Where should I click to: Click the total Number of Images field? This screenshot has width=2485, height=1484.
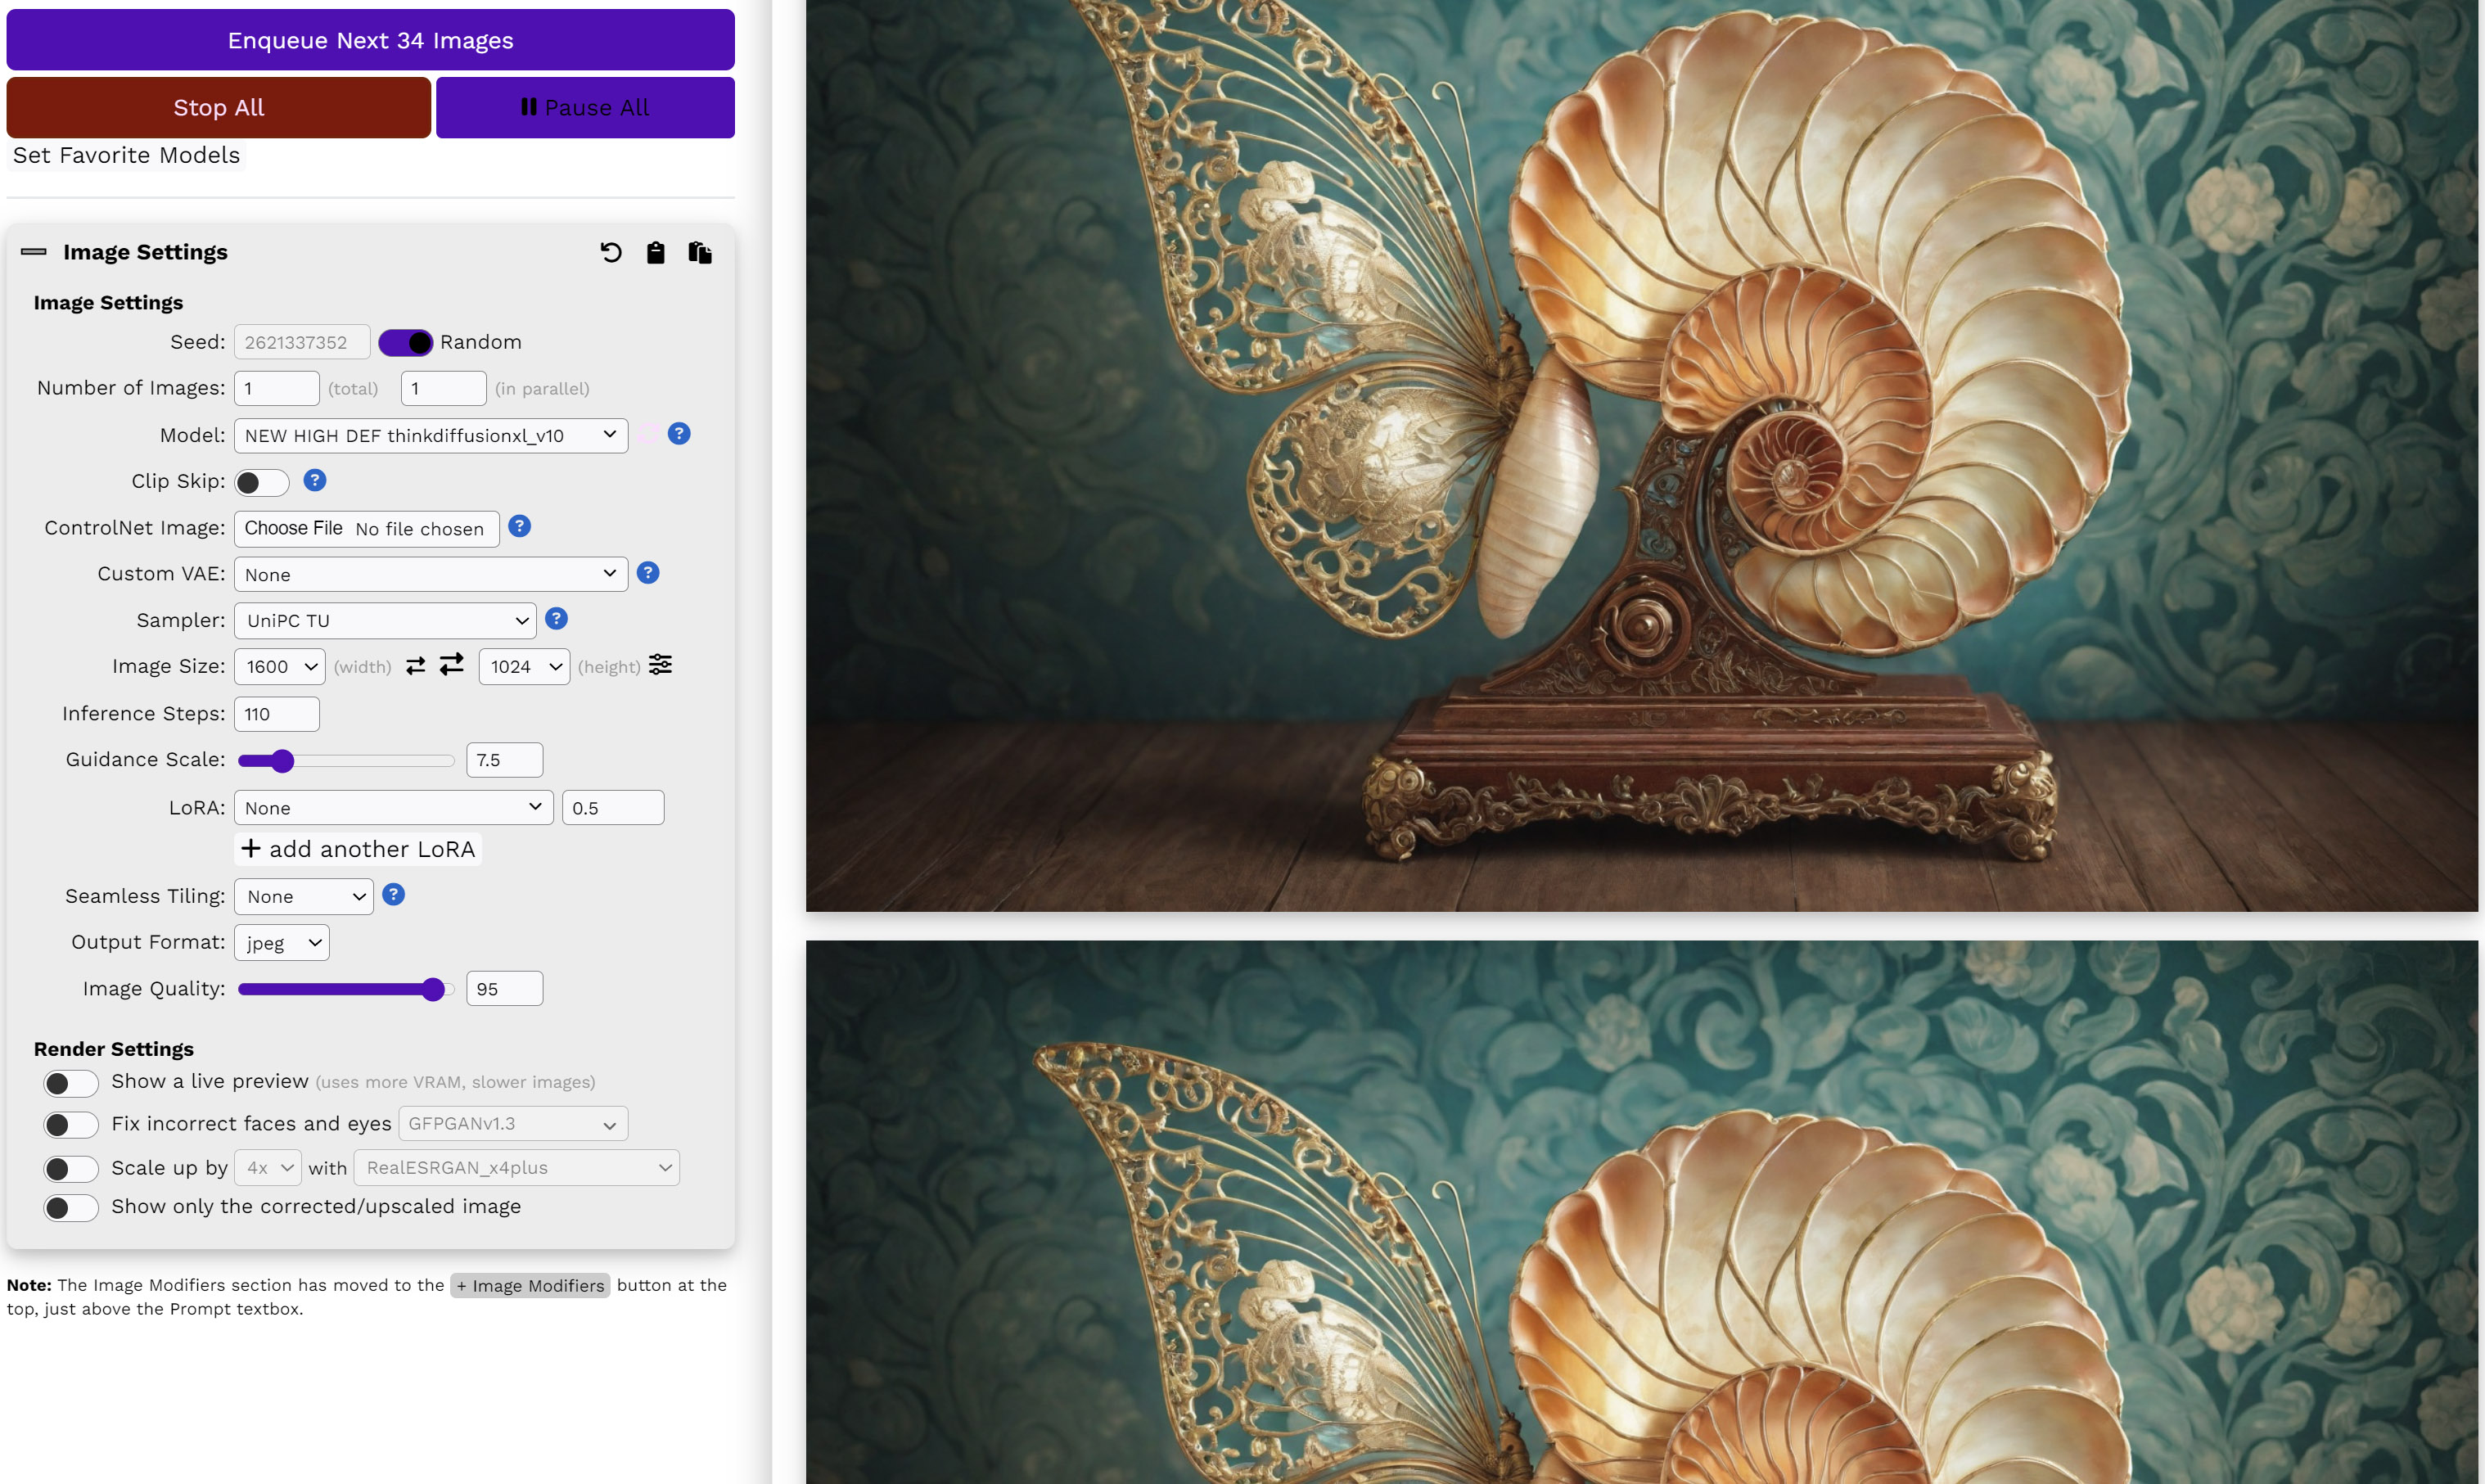pyautogui.click(x=277, y=388)
